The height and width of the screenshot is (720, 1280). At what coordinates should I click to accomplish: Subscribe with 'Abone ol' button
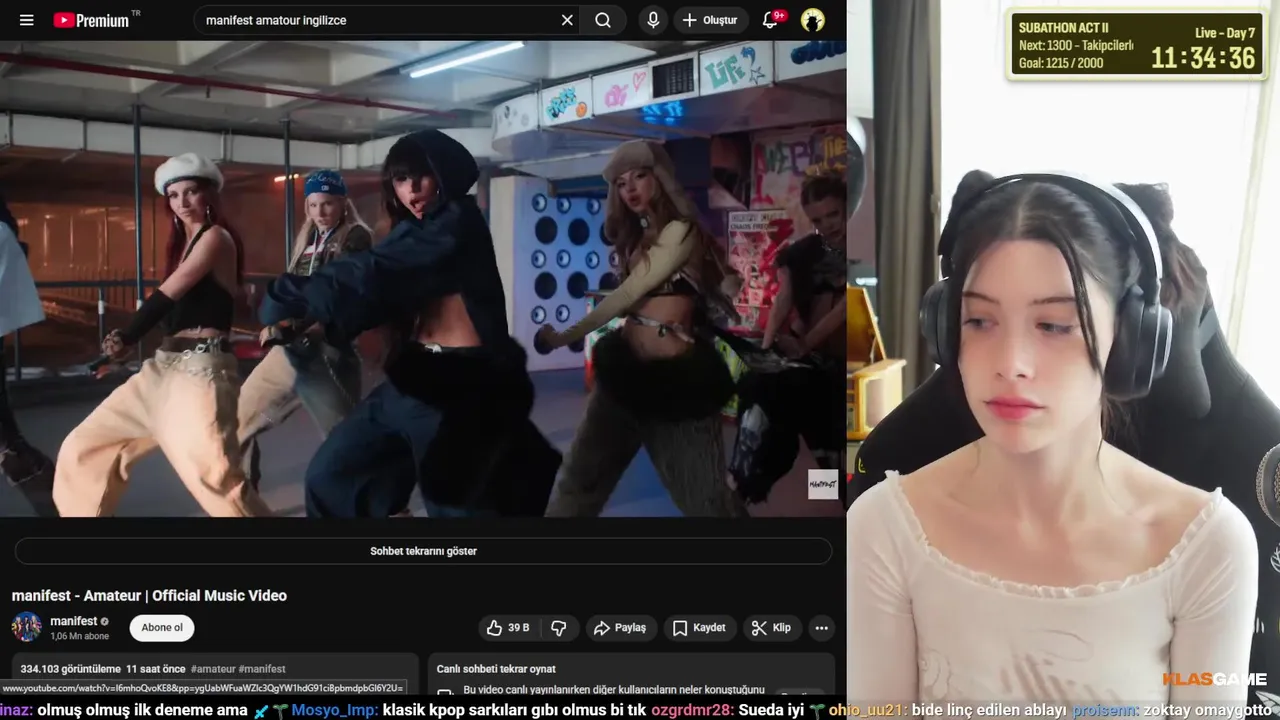162,628
